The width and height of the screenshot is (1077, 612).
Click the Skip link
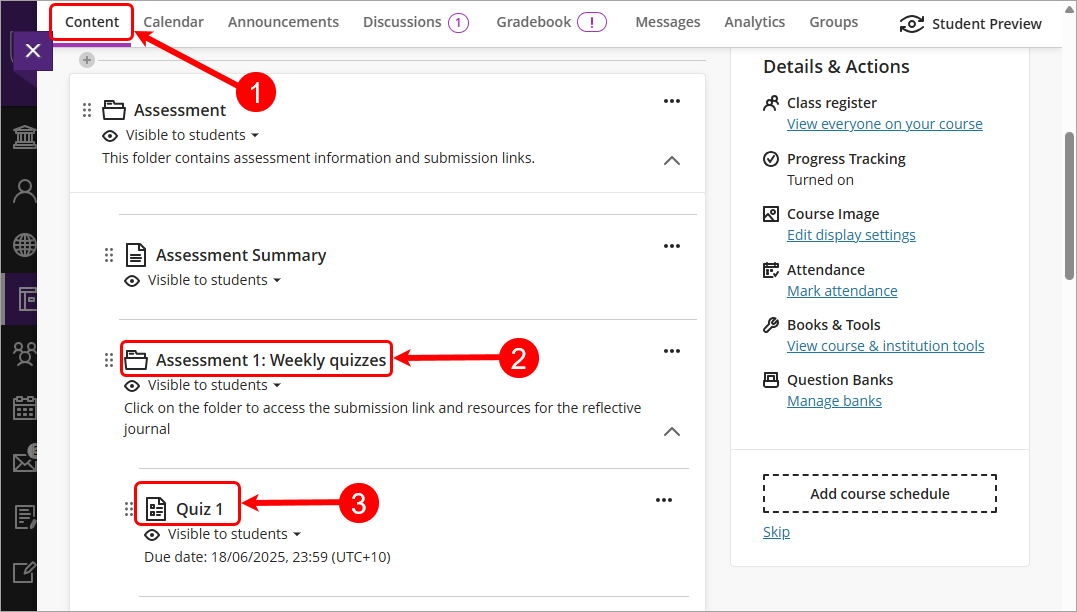pyautogui.click(x=776, y=532)
